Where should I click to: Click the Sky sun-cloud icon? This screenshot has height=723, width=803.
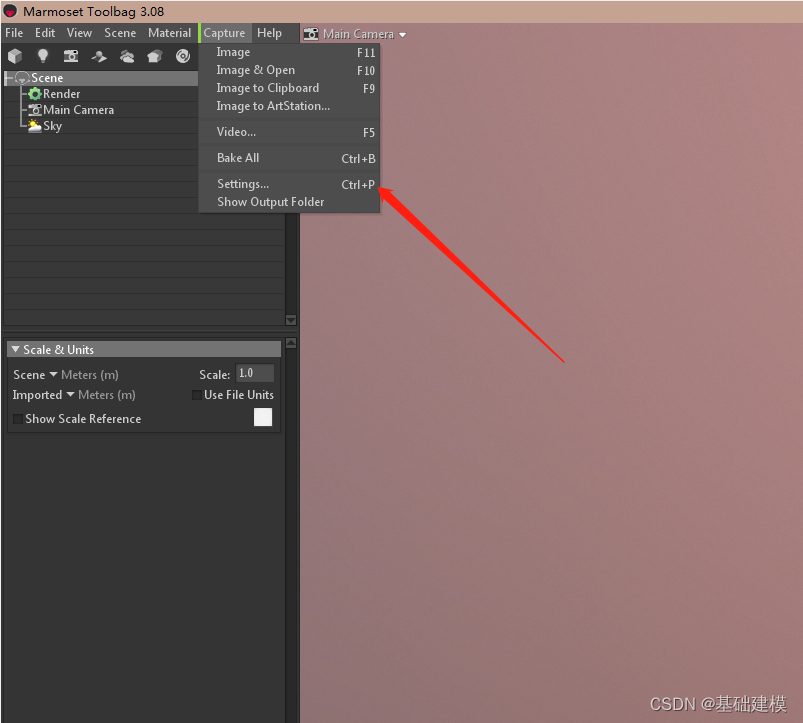tap(34, 125)
